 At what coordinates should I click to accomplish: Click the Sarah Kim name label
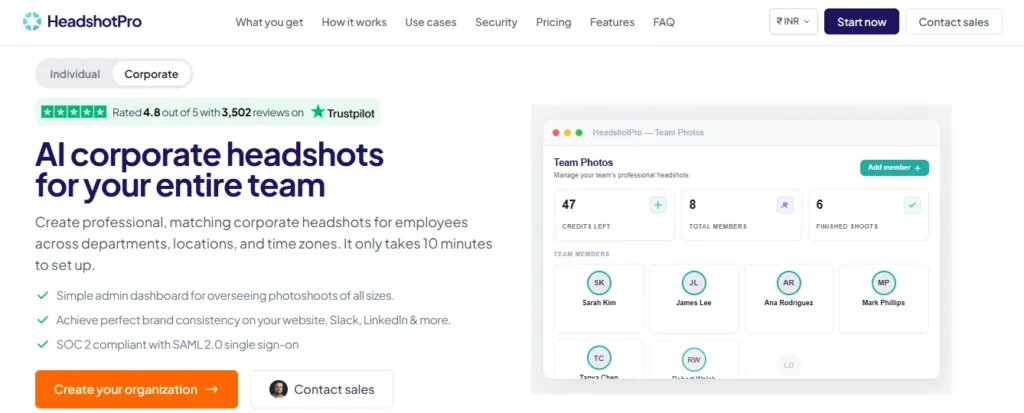click(599, 303)
